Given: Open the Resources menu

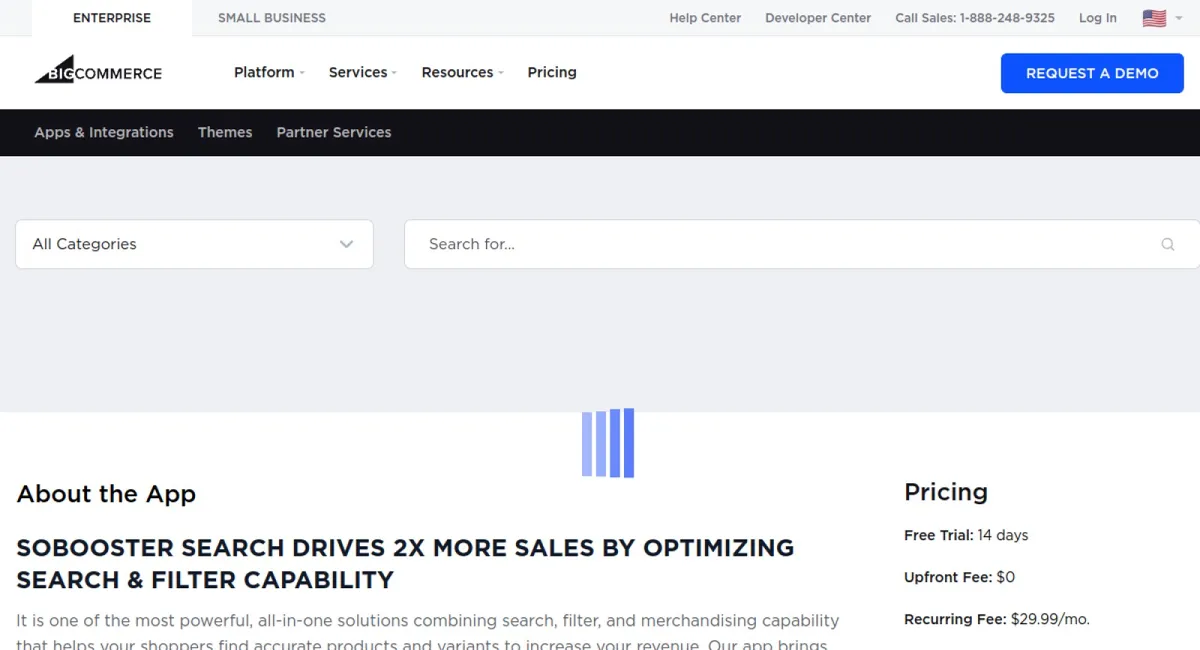Looking at the screenshot, I should pyautogui.click(x=462, y=72).
